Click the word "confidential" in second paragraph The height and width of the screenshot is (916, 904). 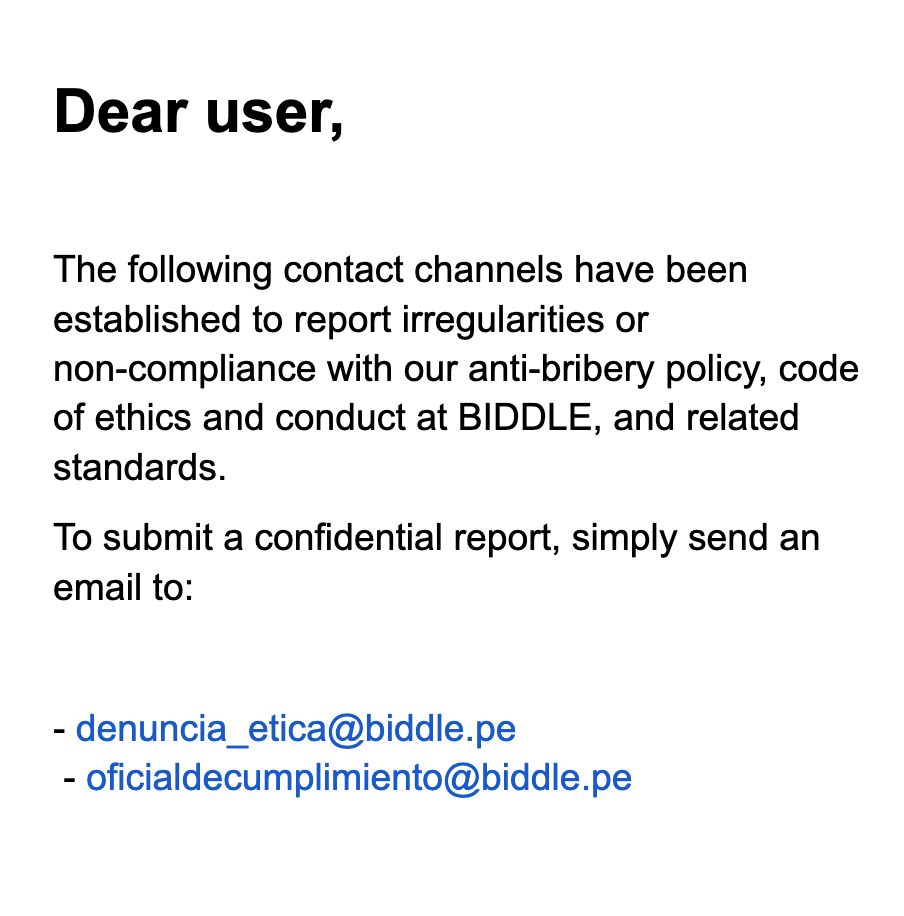(x=348, y=537)
